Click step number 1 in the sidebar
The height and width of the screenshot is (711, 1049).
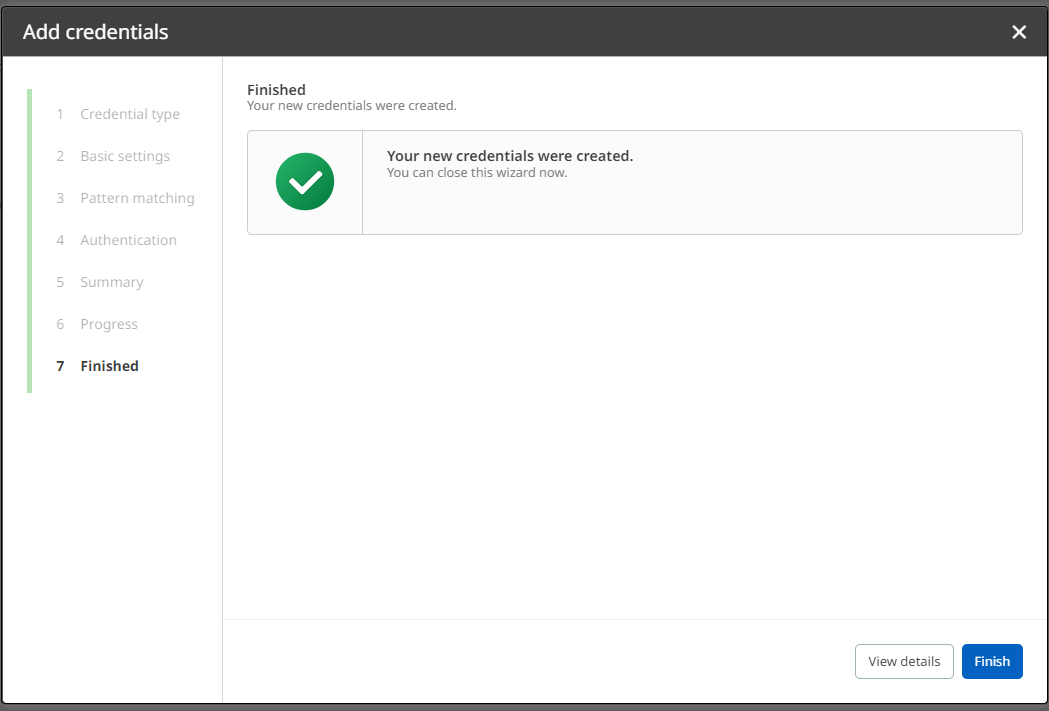60,114
